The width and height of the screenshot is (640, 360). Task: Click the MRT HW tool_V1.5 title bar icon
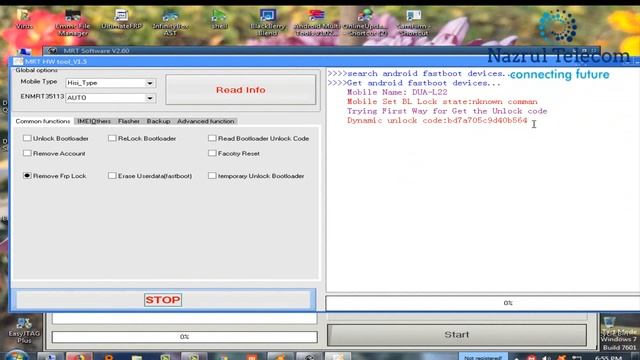coord(18,61)
